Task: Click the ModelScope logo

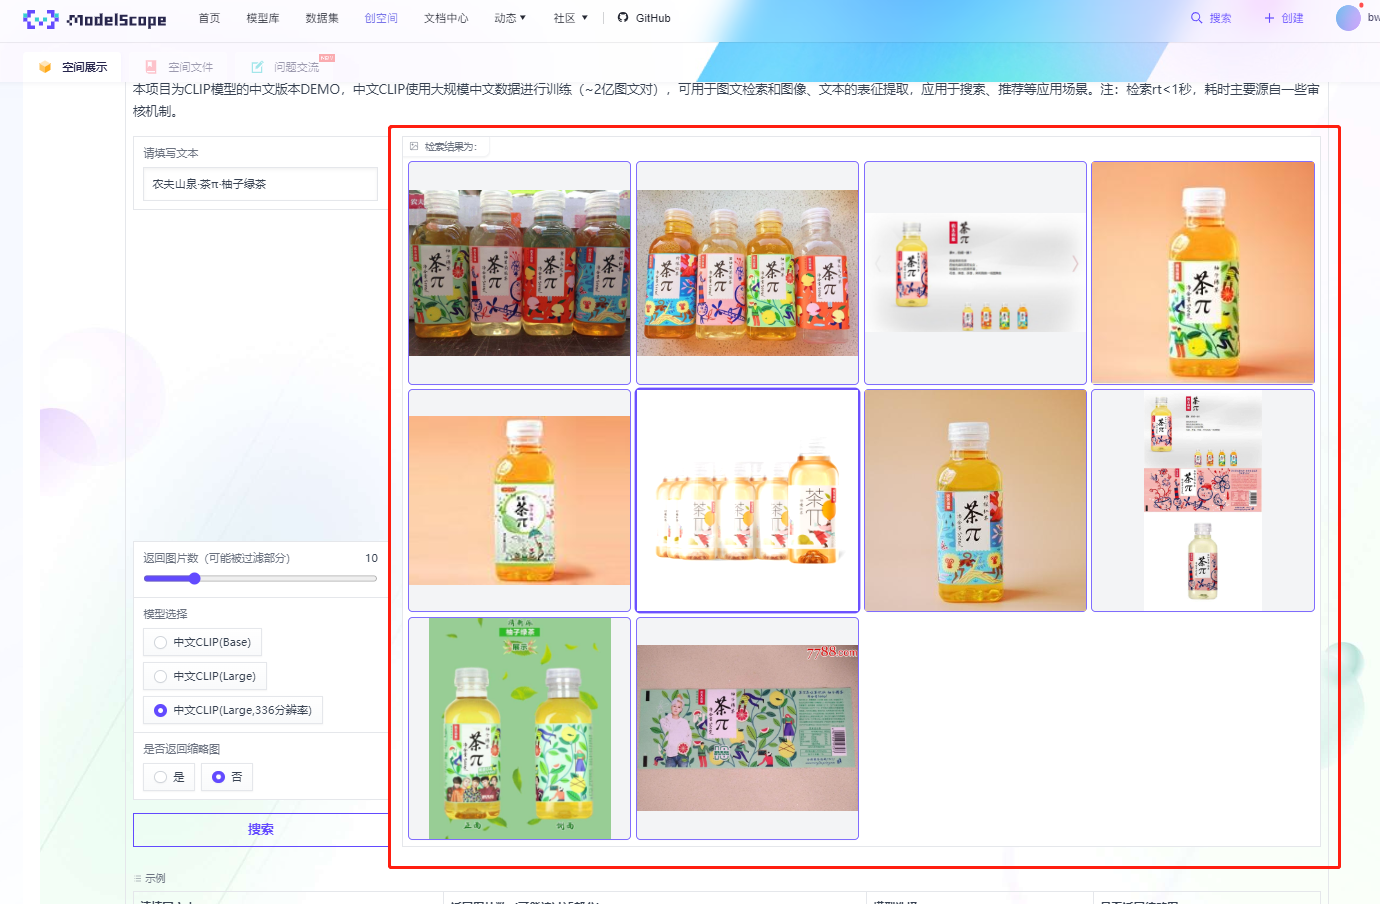Action: coord(95,19)
